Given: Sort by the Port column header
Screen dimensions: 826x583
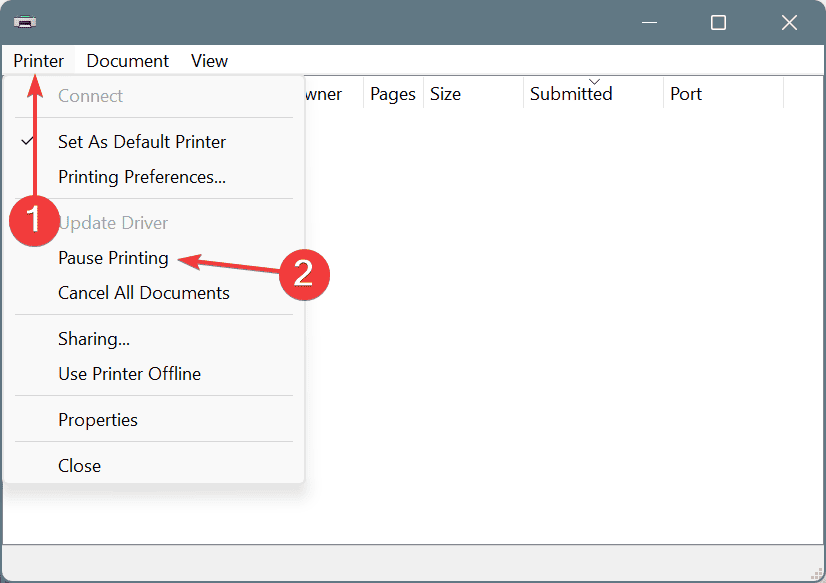Looking at the screenshot, I should [x=724, y=94].
